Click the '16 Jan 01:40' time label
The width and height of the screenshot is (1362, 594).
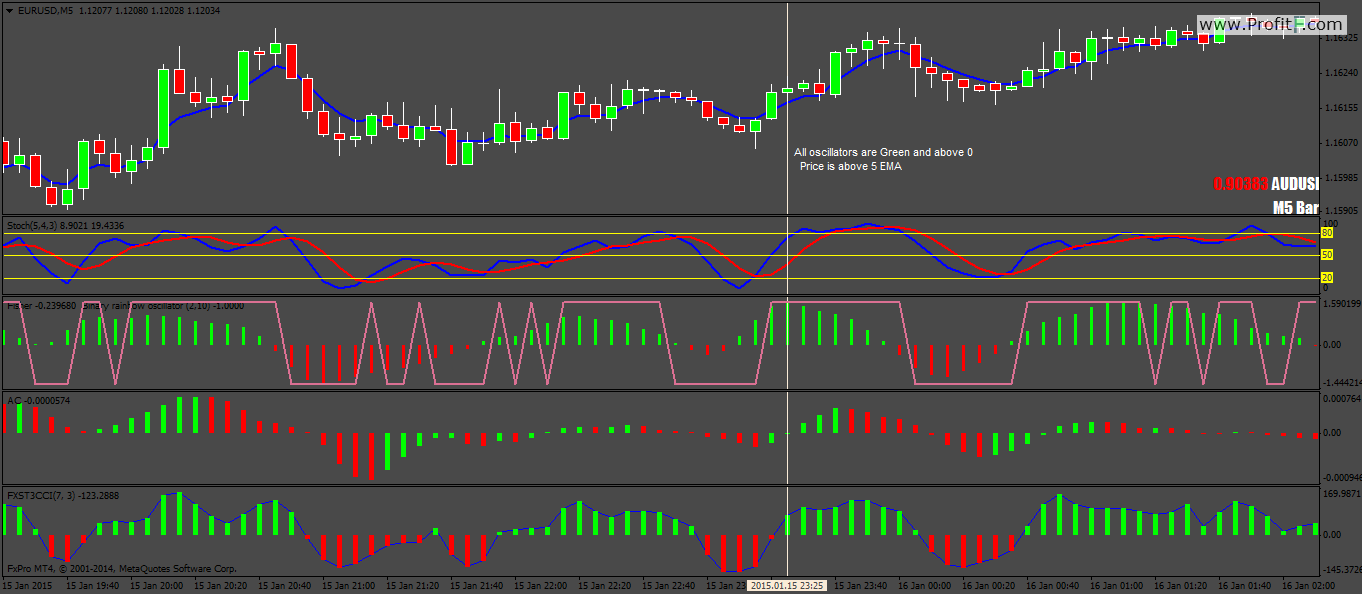click(1245, 585)
